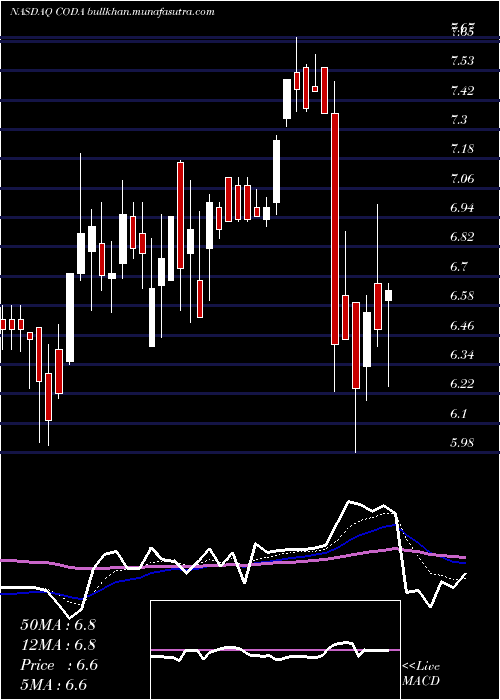
Task: Click the last white candlestick on the chart
Action: (388, 296)
